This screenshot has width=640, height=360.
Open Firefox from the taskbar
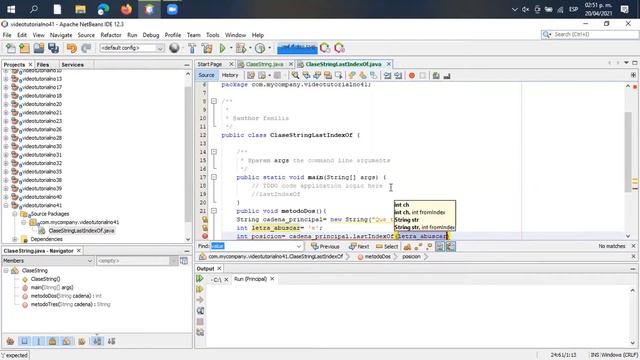click(126, 9)
